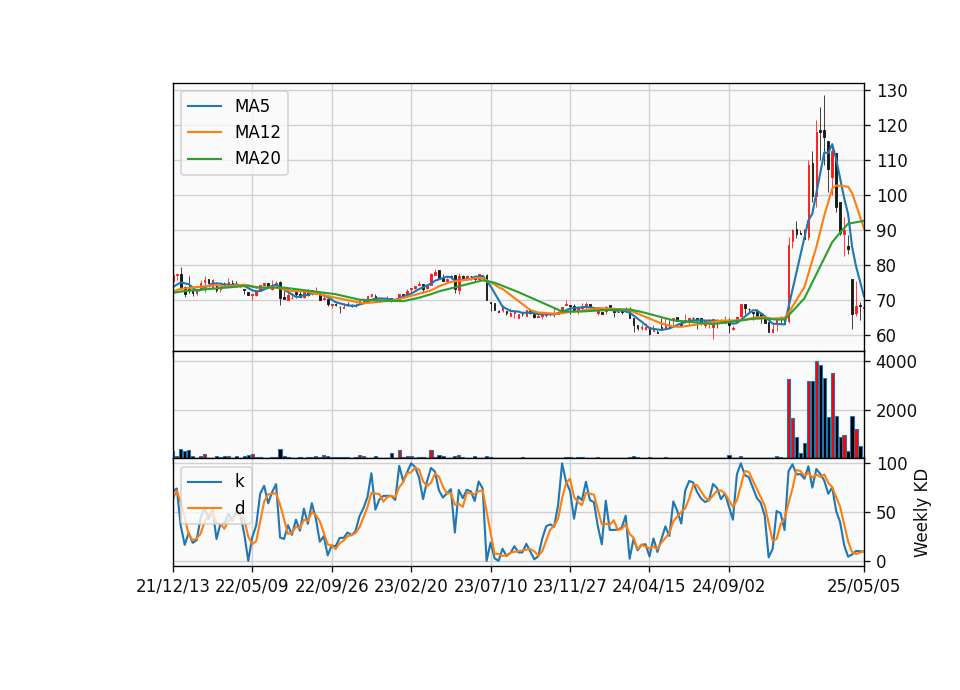Click the 70 price axis label

[887, 301]
